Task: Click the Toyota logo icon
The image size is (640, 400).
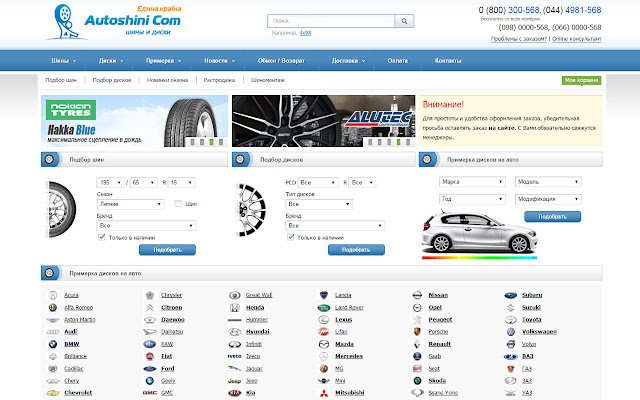Action: pyautogui.click(x=511, y=320)
